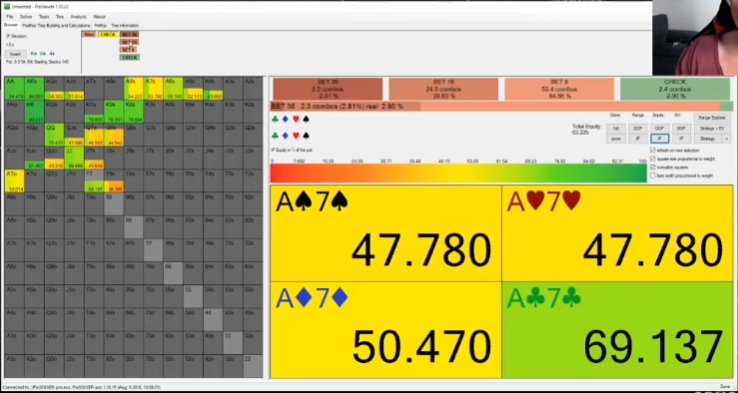Select the AA cell in the range grid

click(x=15, y=88)
